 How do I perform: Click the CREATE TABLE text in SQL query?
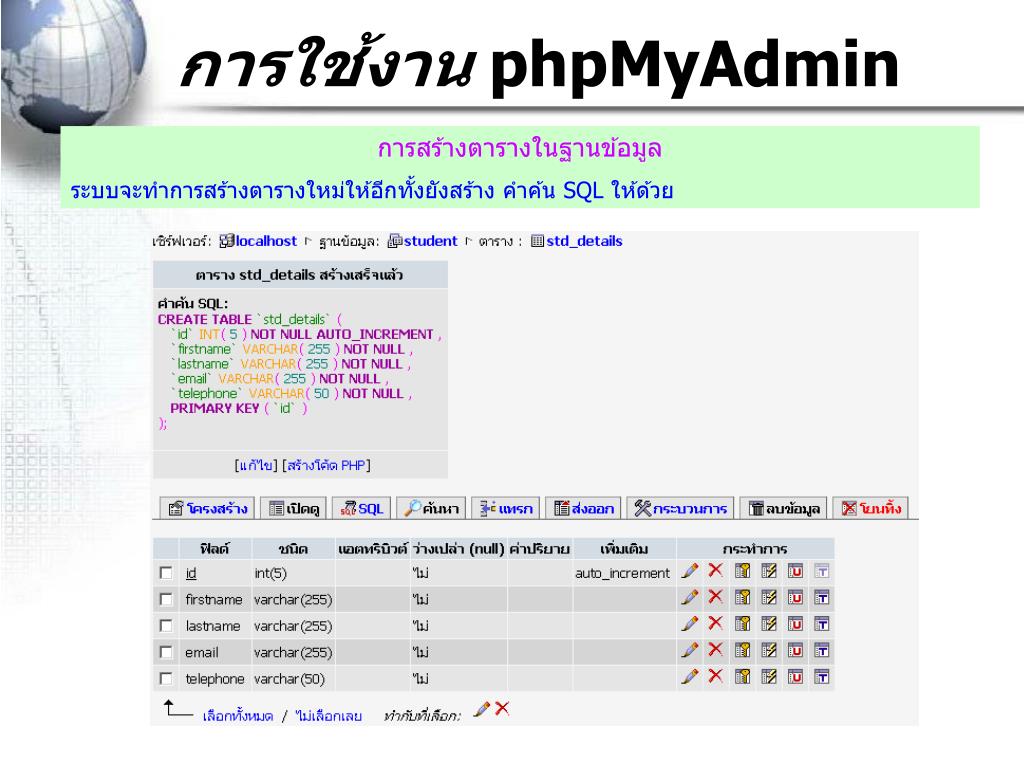coord(204,319)
